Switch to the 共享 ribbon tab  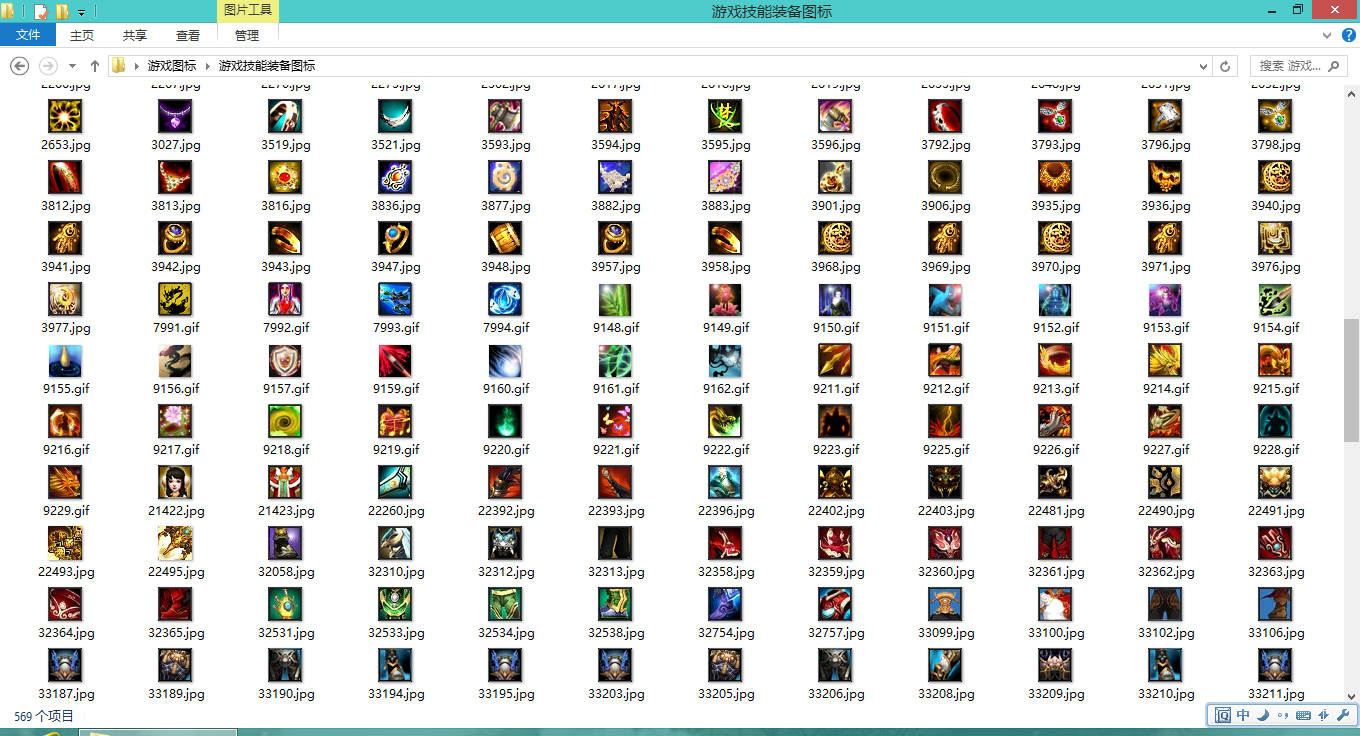click(135, 35)
